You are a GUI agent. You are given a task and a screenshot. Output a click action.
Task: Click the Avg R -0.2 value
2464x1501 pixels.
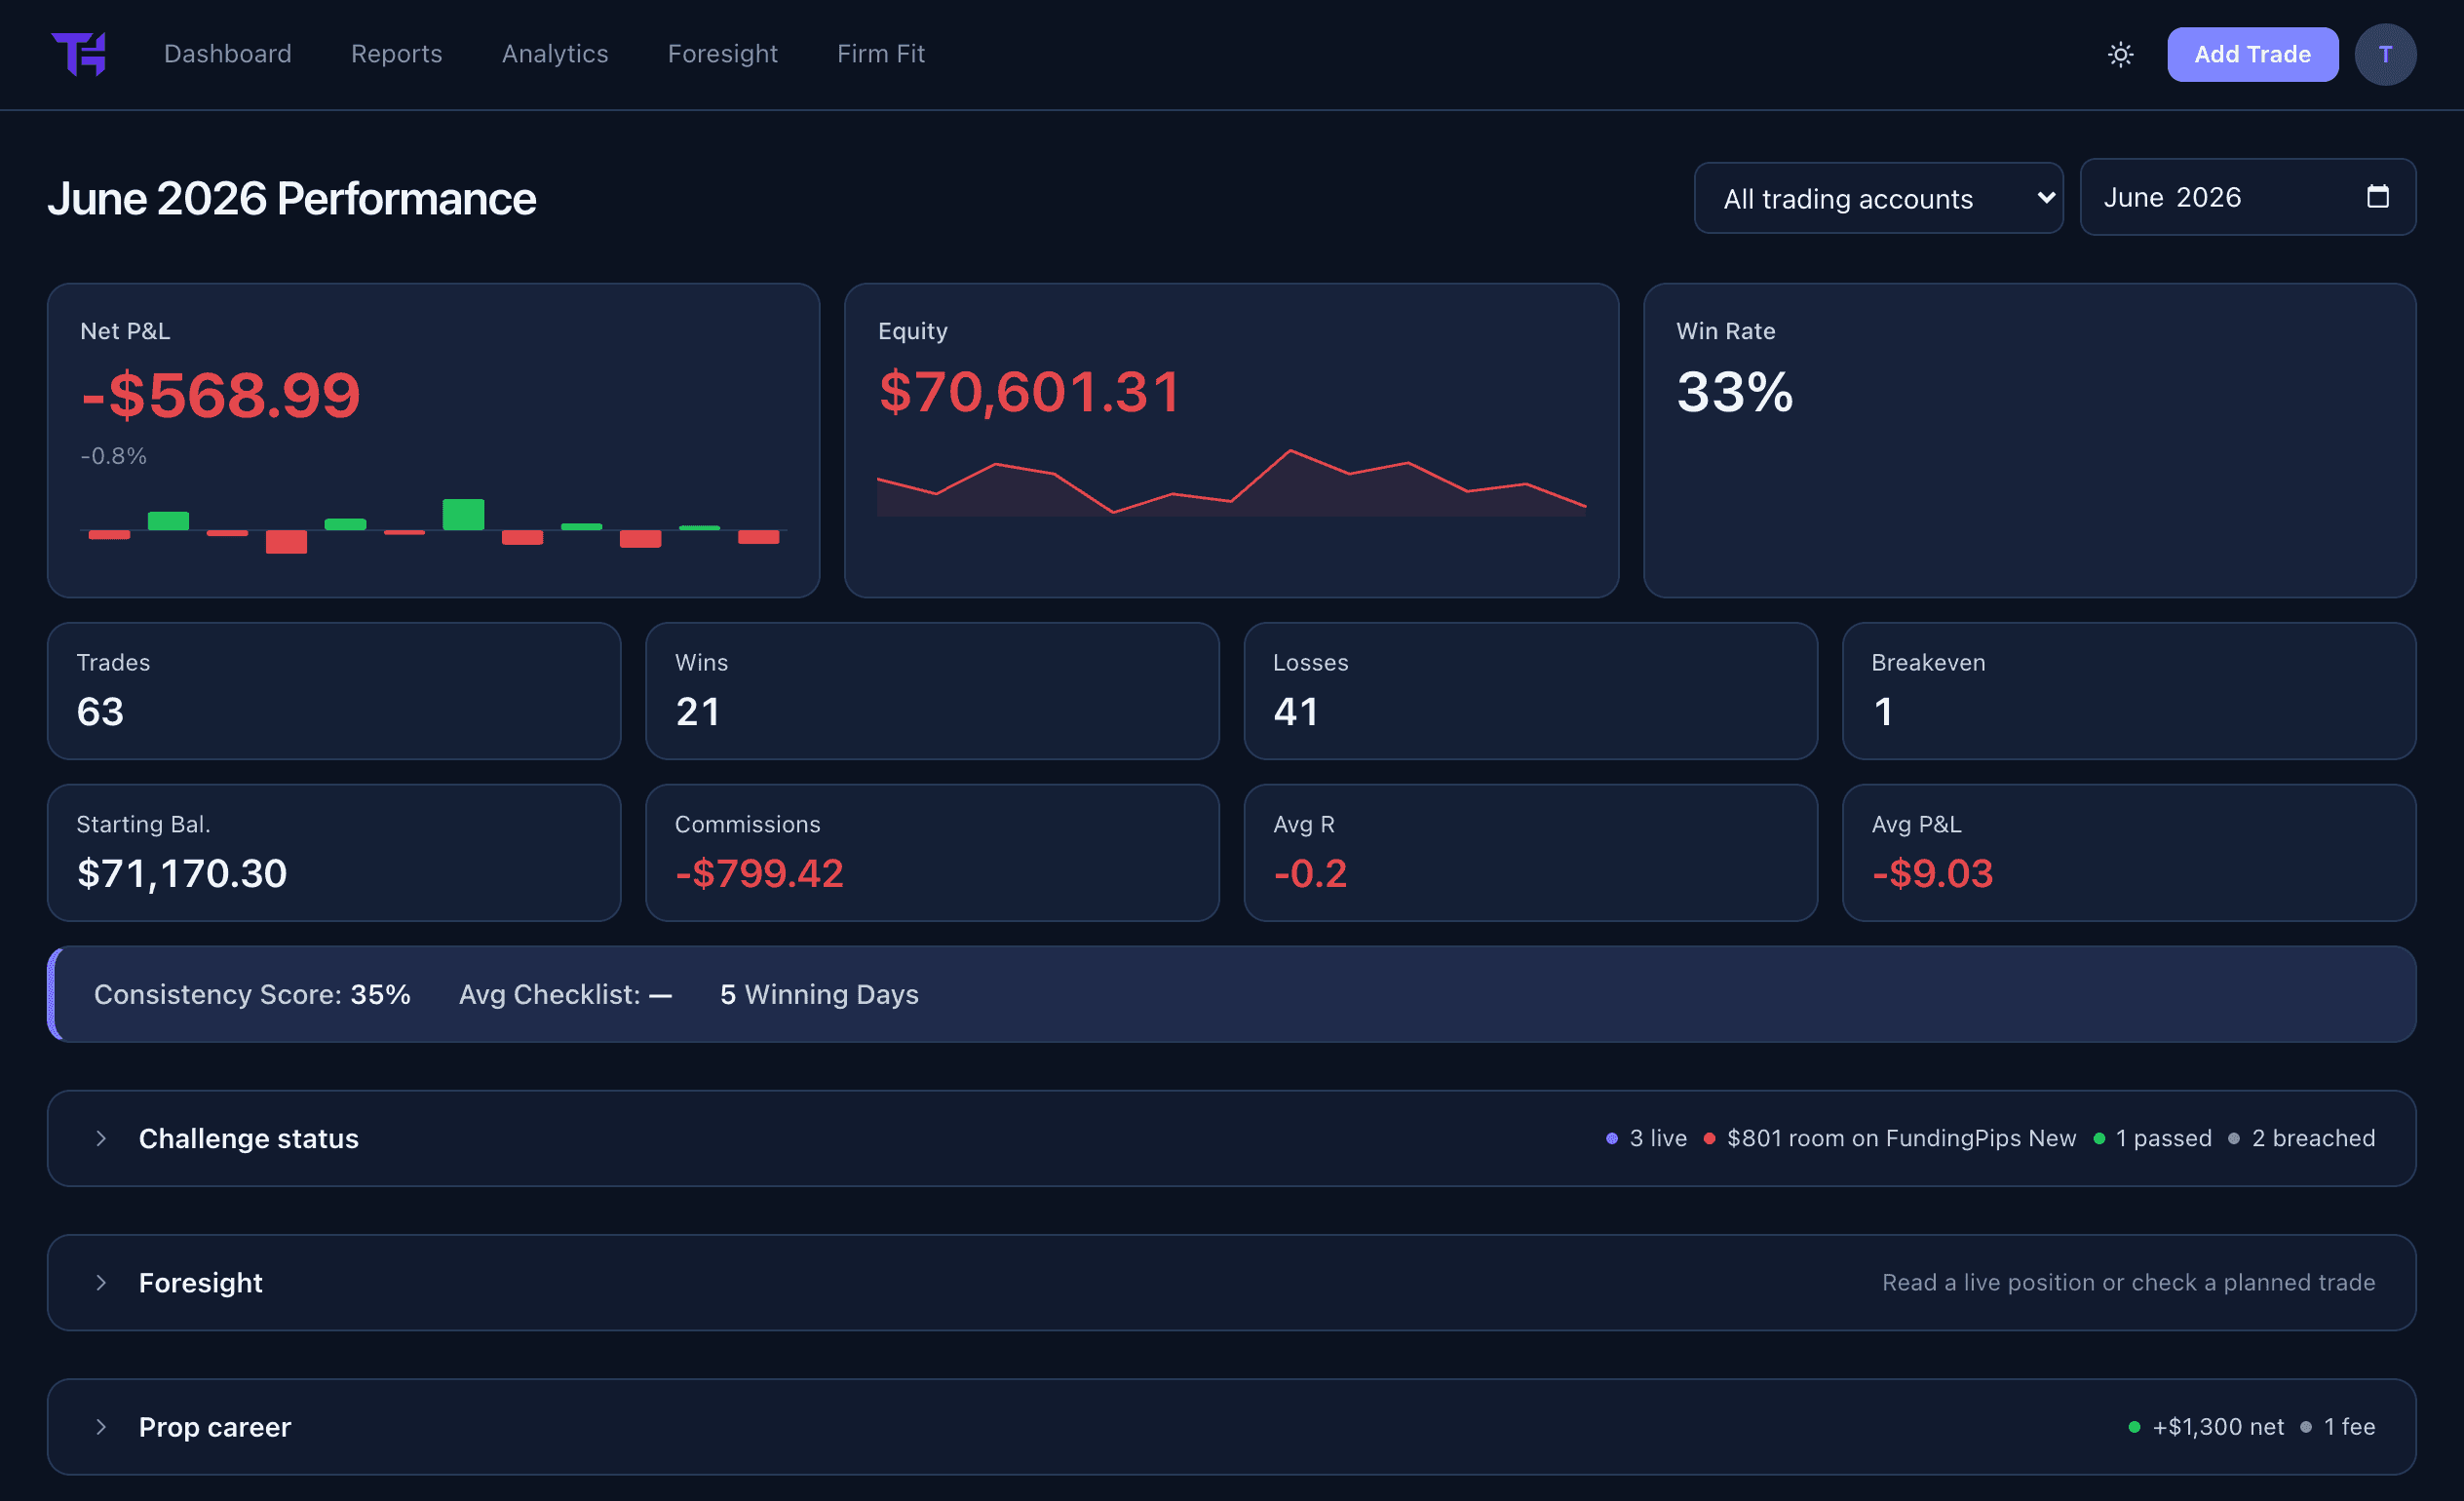(1310, 873)
